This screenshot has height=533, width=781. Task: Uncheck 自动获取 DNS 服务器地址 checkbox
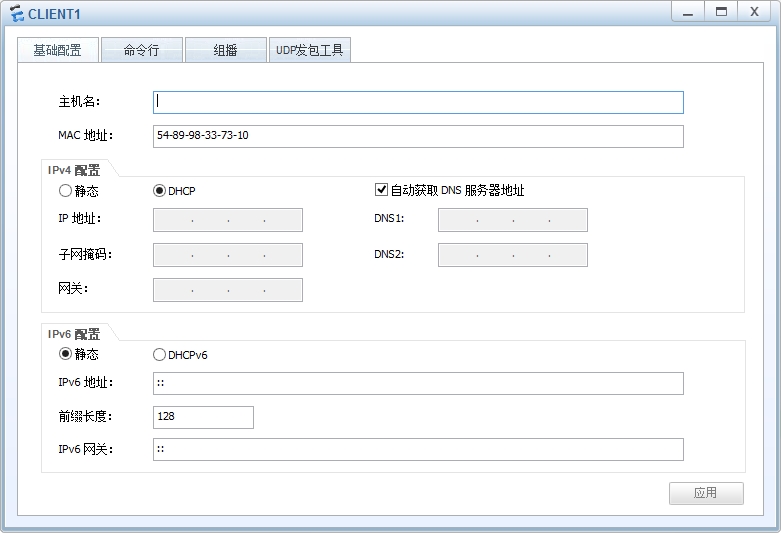381,190
